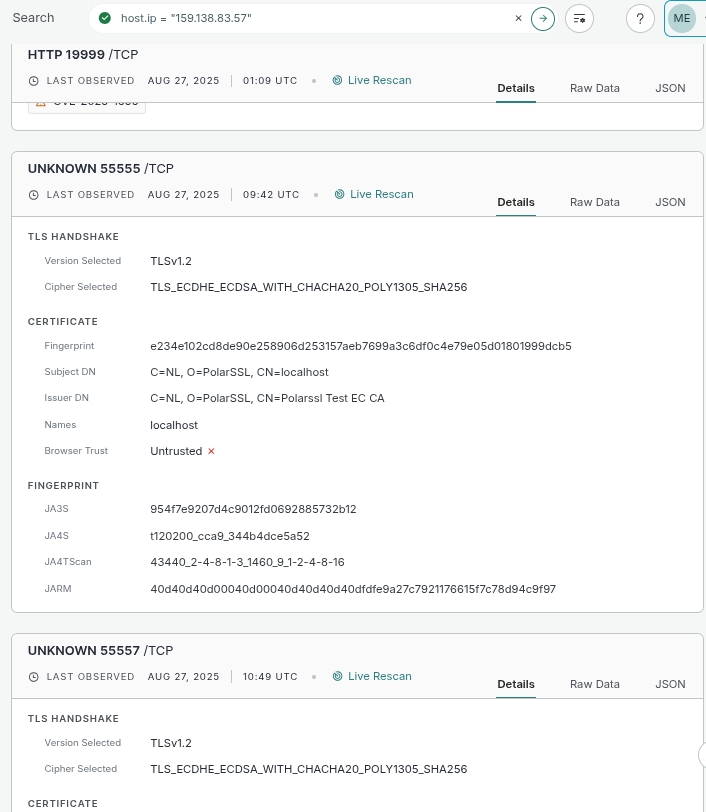Open Raw Data tab for HTTP 19999

[x=594, y=88]
